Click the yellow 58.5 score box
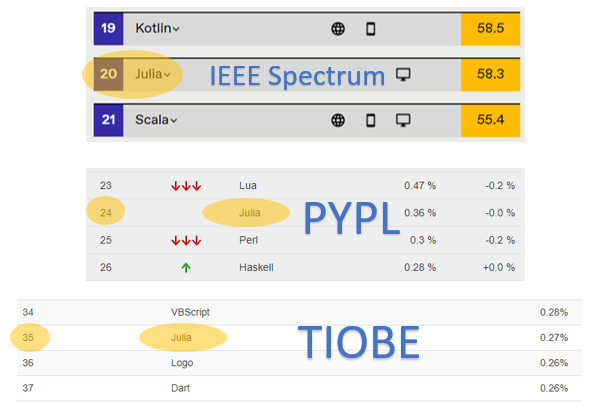The width and height of the screenshot is (605, 409). [490, 28]
